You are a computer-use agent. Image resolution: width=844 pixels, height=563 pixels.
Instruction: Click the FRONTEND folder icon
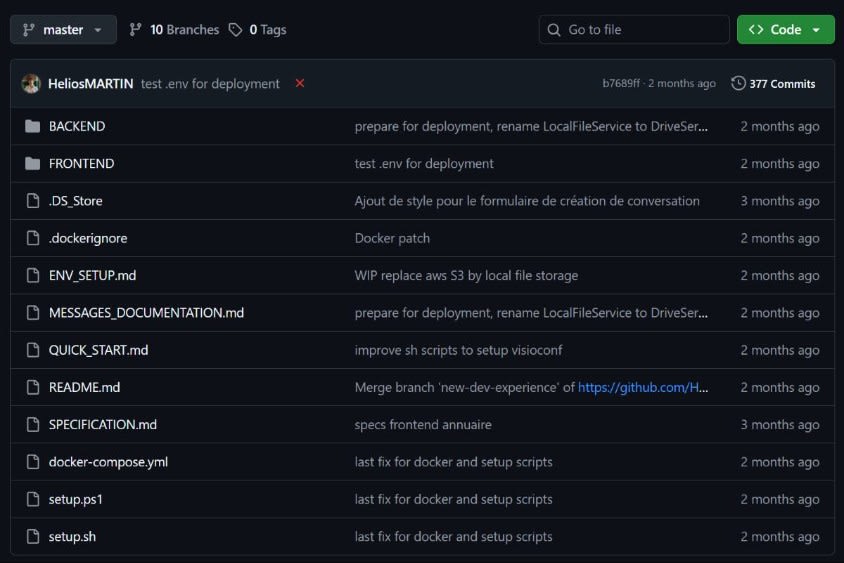tap(32, 163)
